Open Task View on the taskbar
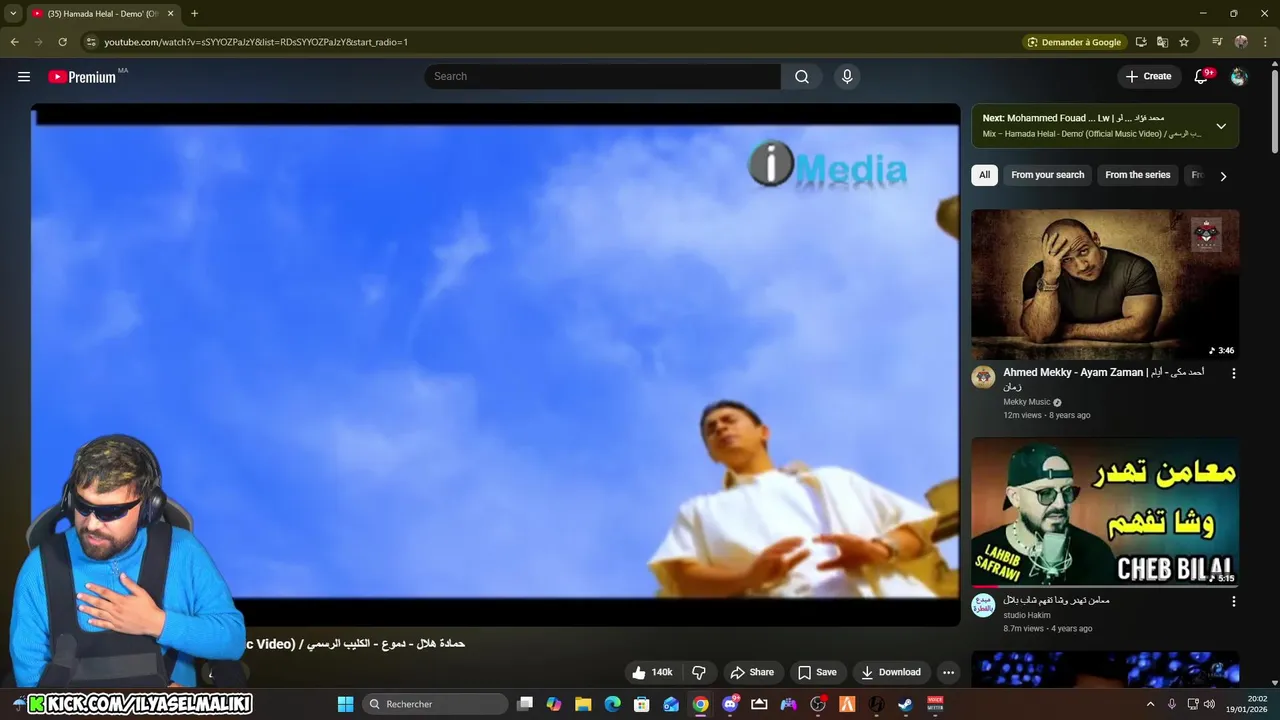 tap(525, 704)
